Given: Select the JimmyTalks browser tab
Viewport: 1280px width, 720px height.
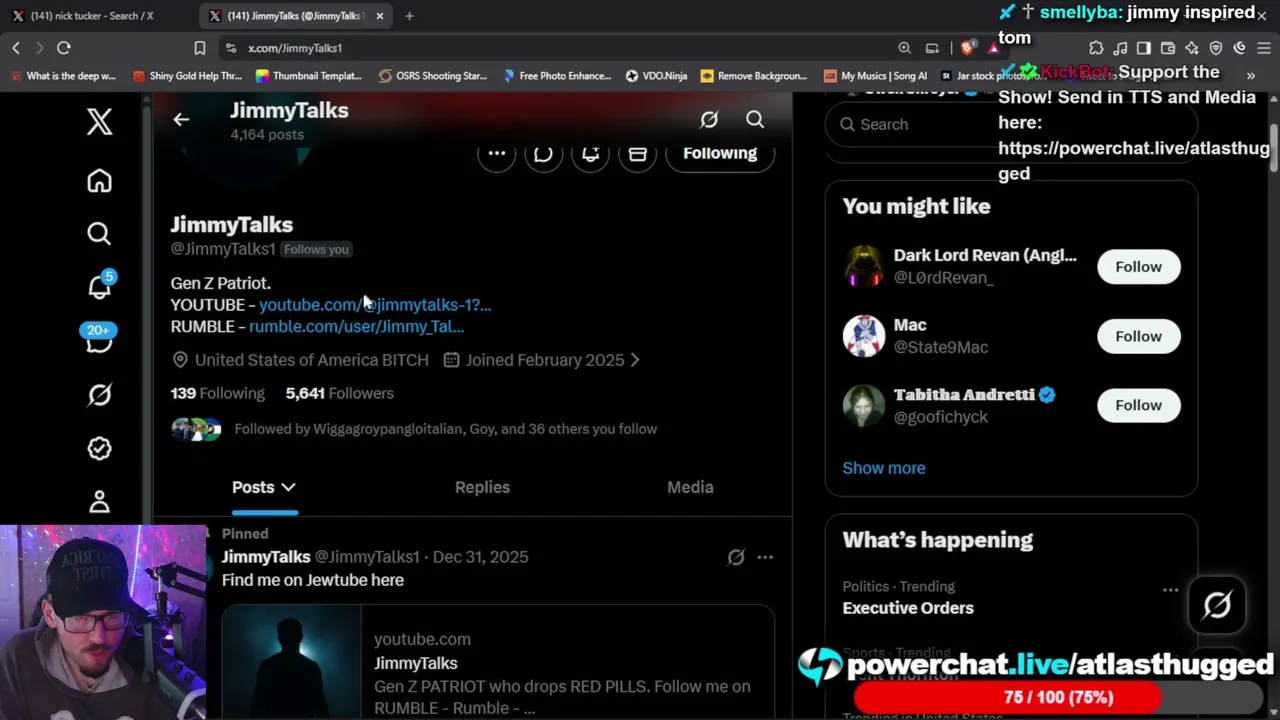Looking at the screenshot, I should click(x=294, y=16).
